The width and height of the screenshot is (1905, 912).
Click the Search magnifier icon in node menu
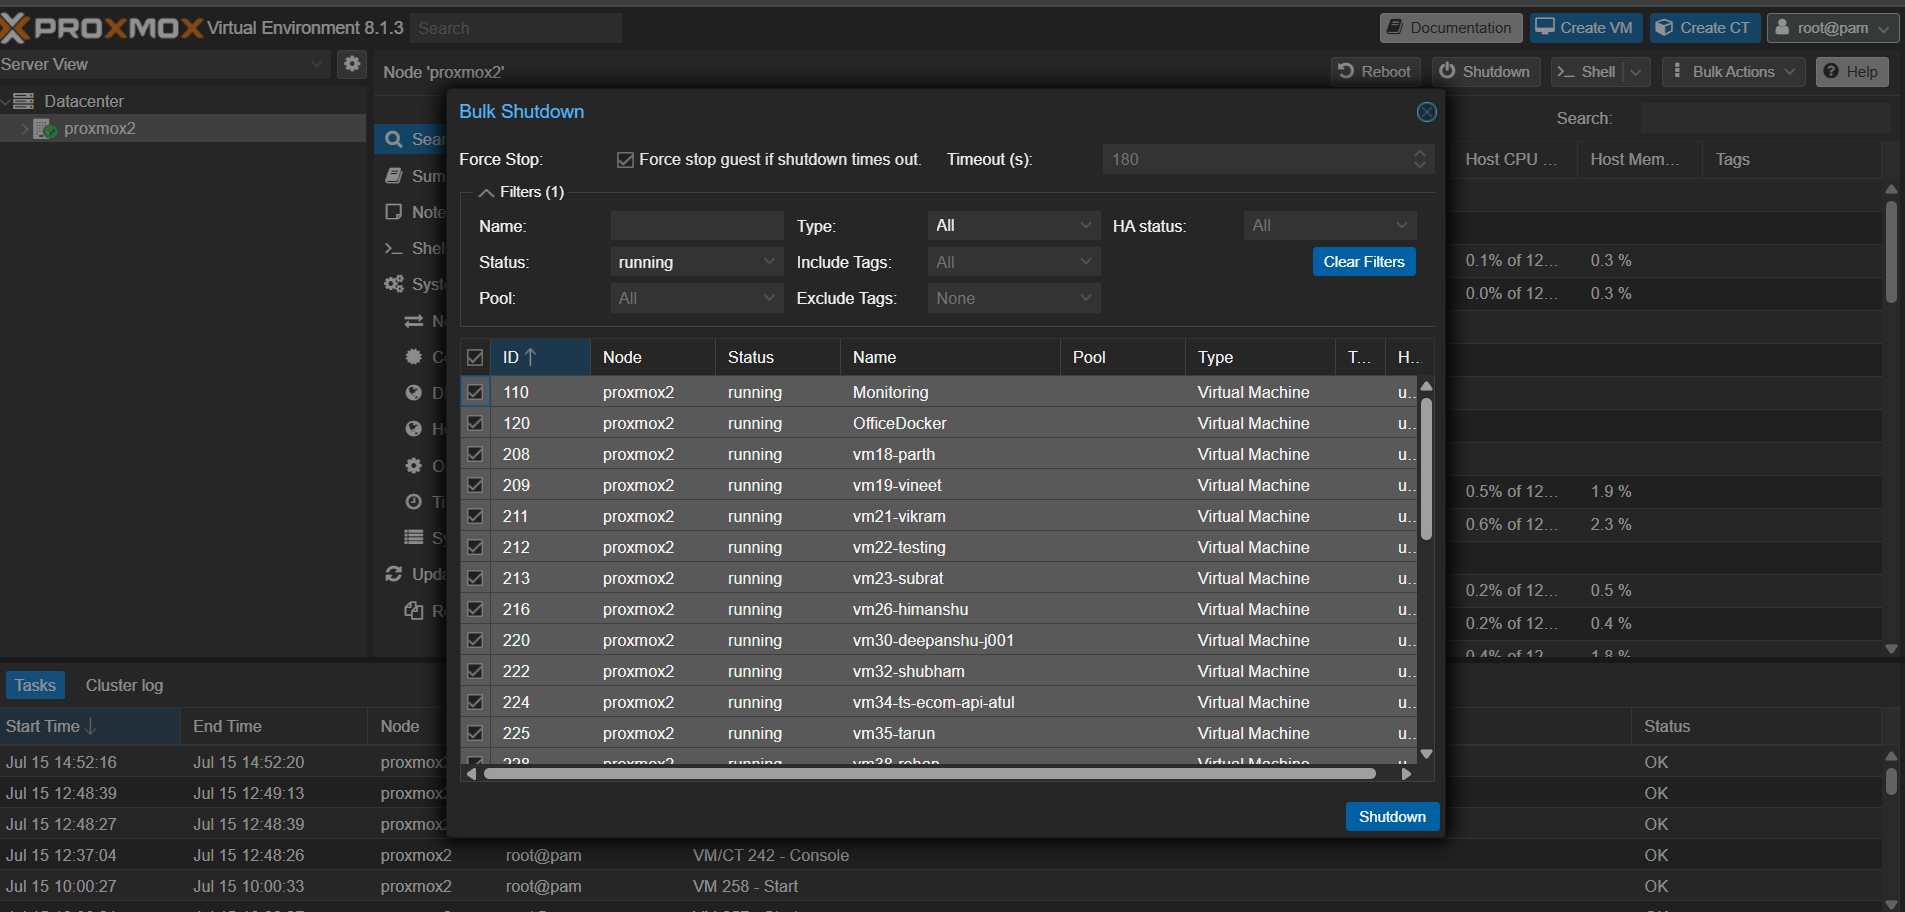394,140
